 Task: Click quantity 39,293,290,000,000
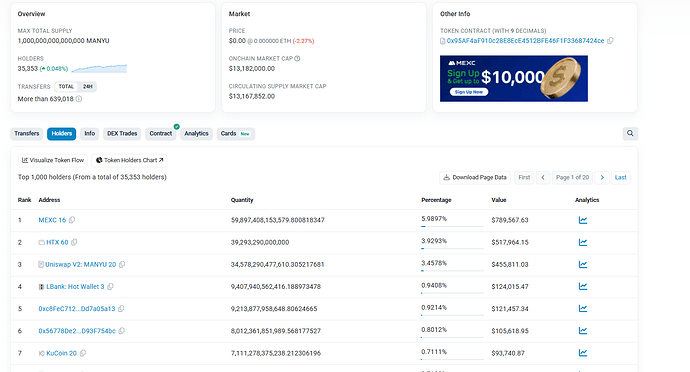point(260,242)
